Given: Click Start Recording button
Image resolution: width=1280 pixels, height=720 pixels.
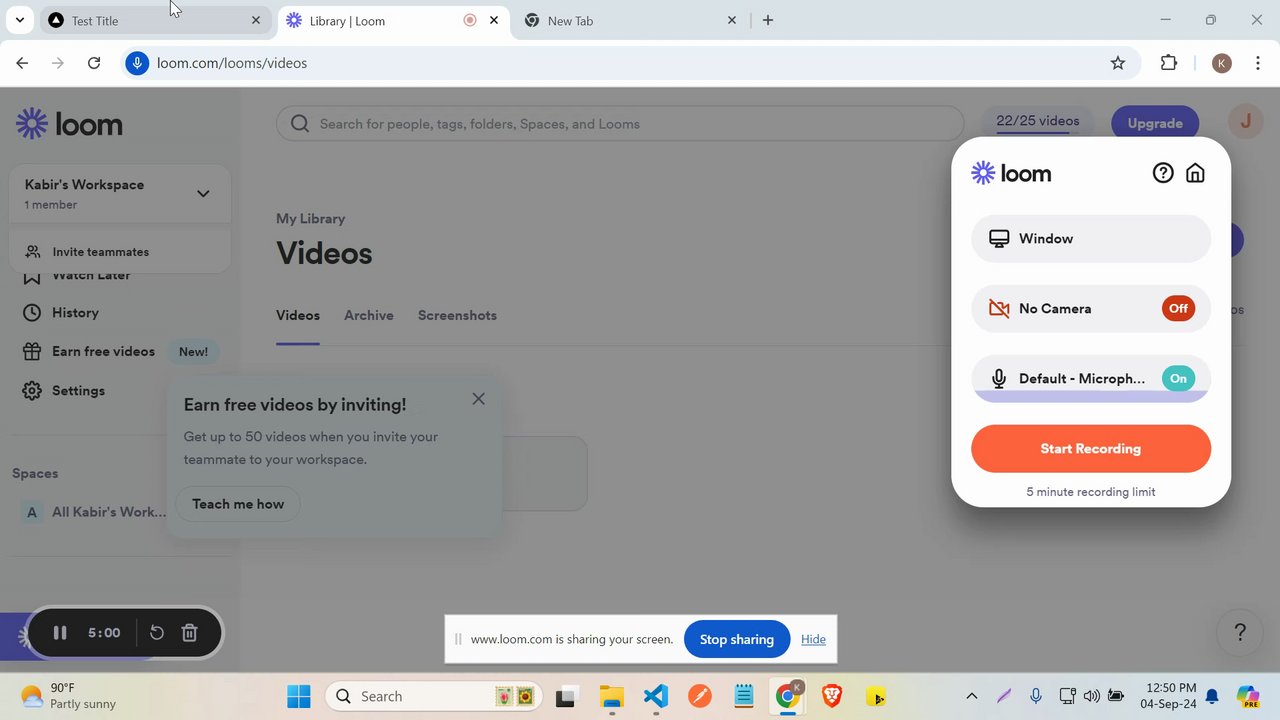Looking at the screenshot, I should coord(1091,448).
